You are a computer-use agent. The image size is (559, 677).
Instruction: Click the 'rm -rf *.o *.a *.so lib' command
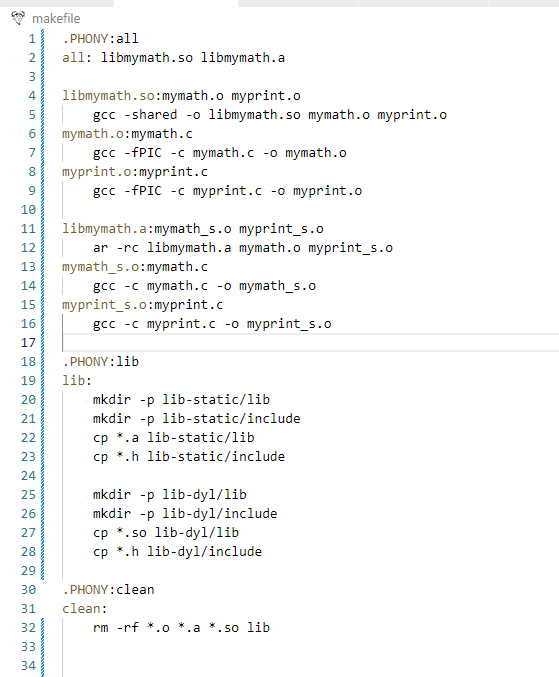point(181,628)
